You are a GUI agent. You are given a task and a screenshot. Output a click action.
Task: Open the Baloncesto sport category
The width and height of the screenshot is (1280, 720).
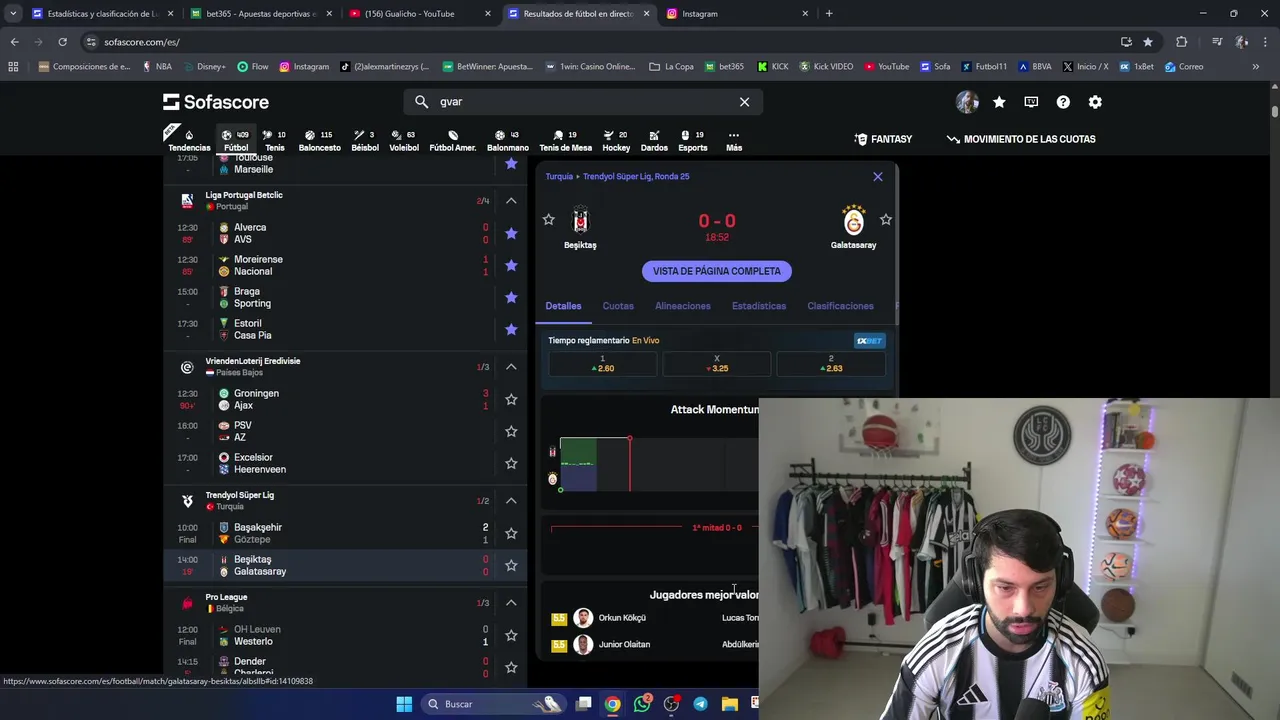point(319,140)
